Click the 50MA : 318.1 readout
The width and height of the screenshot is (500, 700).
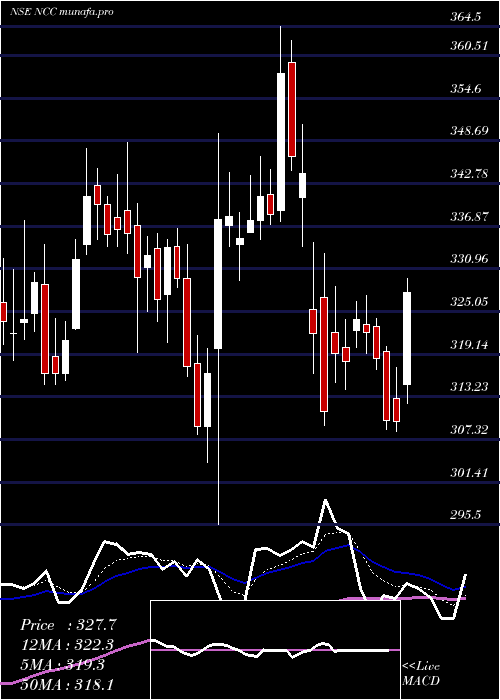point(67,685)
